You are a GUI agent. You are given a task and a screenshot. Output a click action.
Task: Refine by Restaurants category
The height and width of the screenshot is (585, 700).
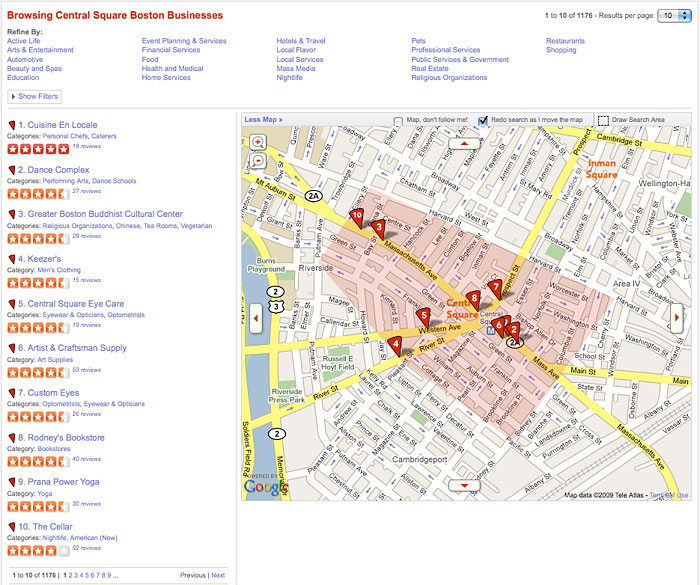565,41
